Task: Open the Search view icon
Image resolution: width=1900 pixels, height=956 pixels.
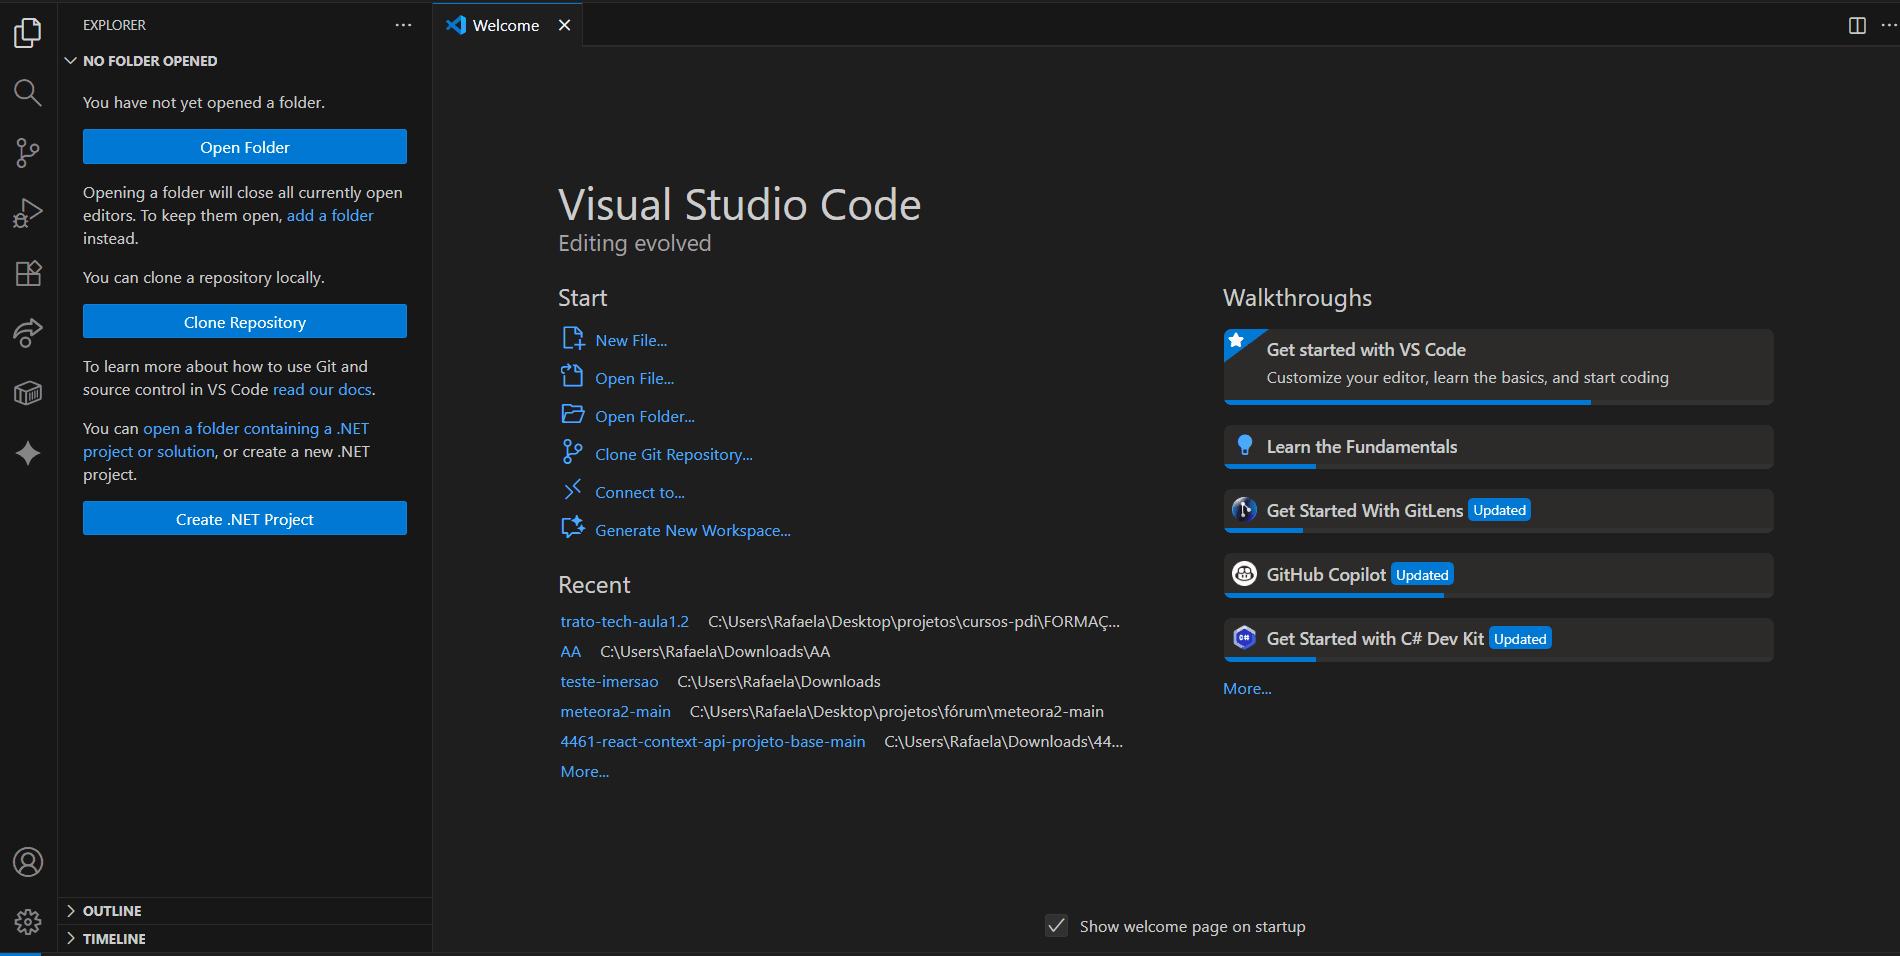Action: (28, 93)
